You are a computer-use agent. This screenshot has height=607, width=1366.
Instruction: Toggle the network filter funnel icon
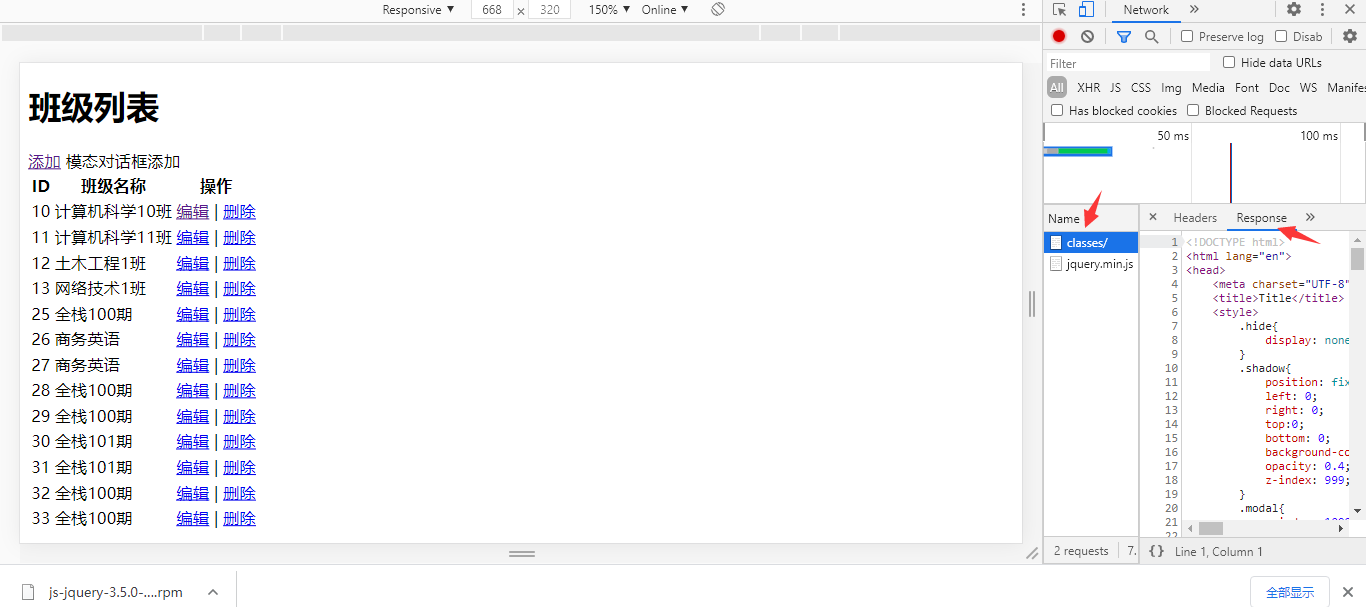coord(1123,36)
